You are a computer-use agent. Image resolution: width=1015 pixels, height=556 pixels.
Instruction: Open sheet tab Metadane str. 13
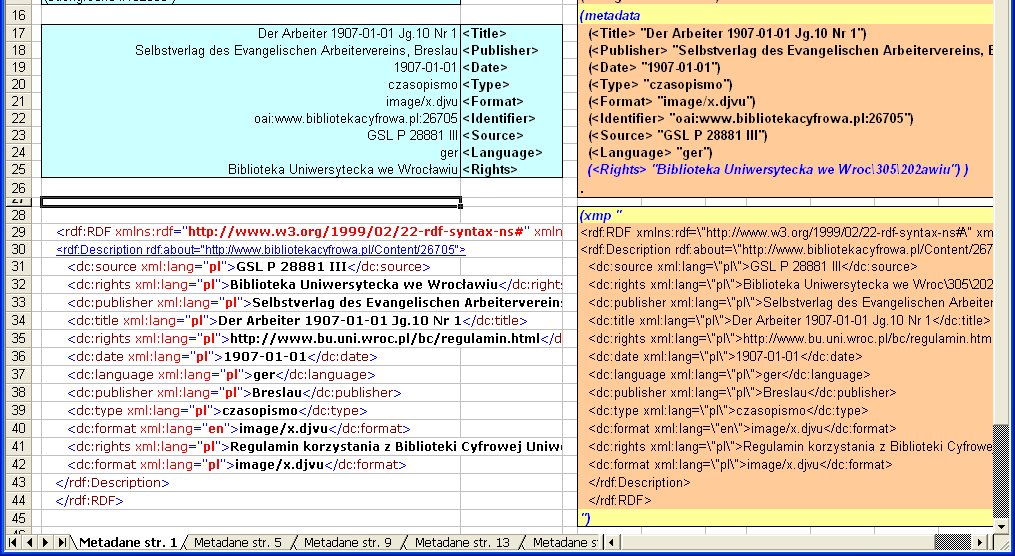(x=462, y=542)
